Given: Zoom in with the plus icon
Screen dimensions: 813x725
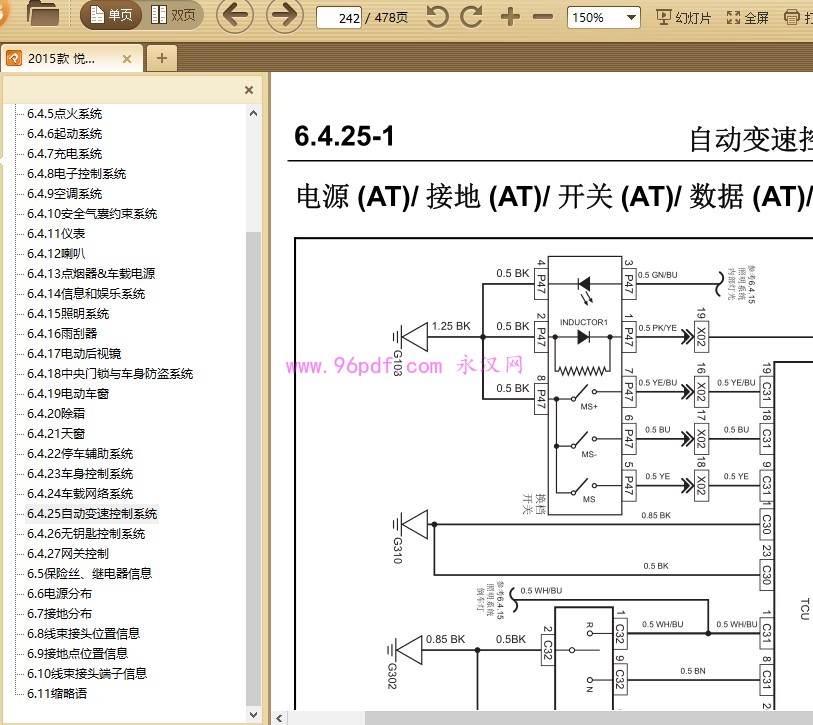Looking at the screenshot, I should pyautogui.click(x=510, y=17).
